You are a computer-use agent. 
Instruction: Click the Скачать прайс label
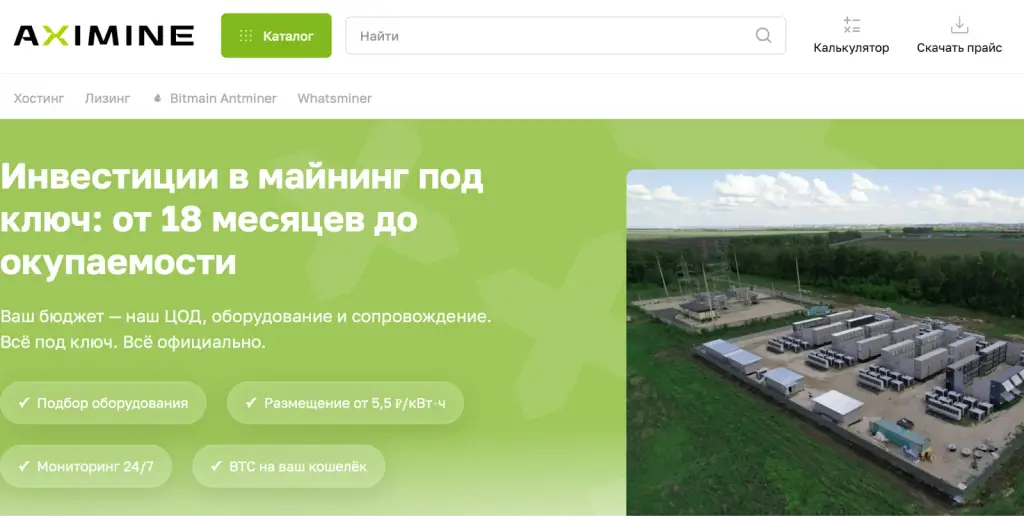(959, 48)
